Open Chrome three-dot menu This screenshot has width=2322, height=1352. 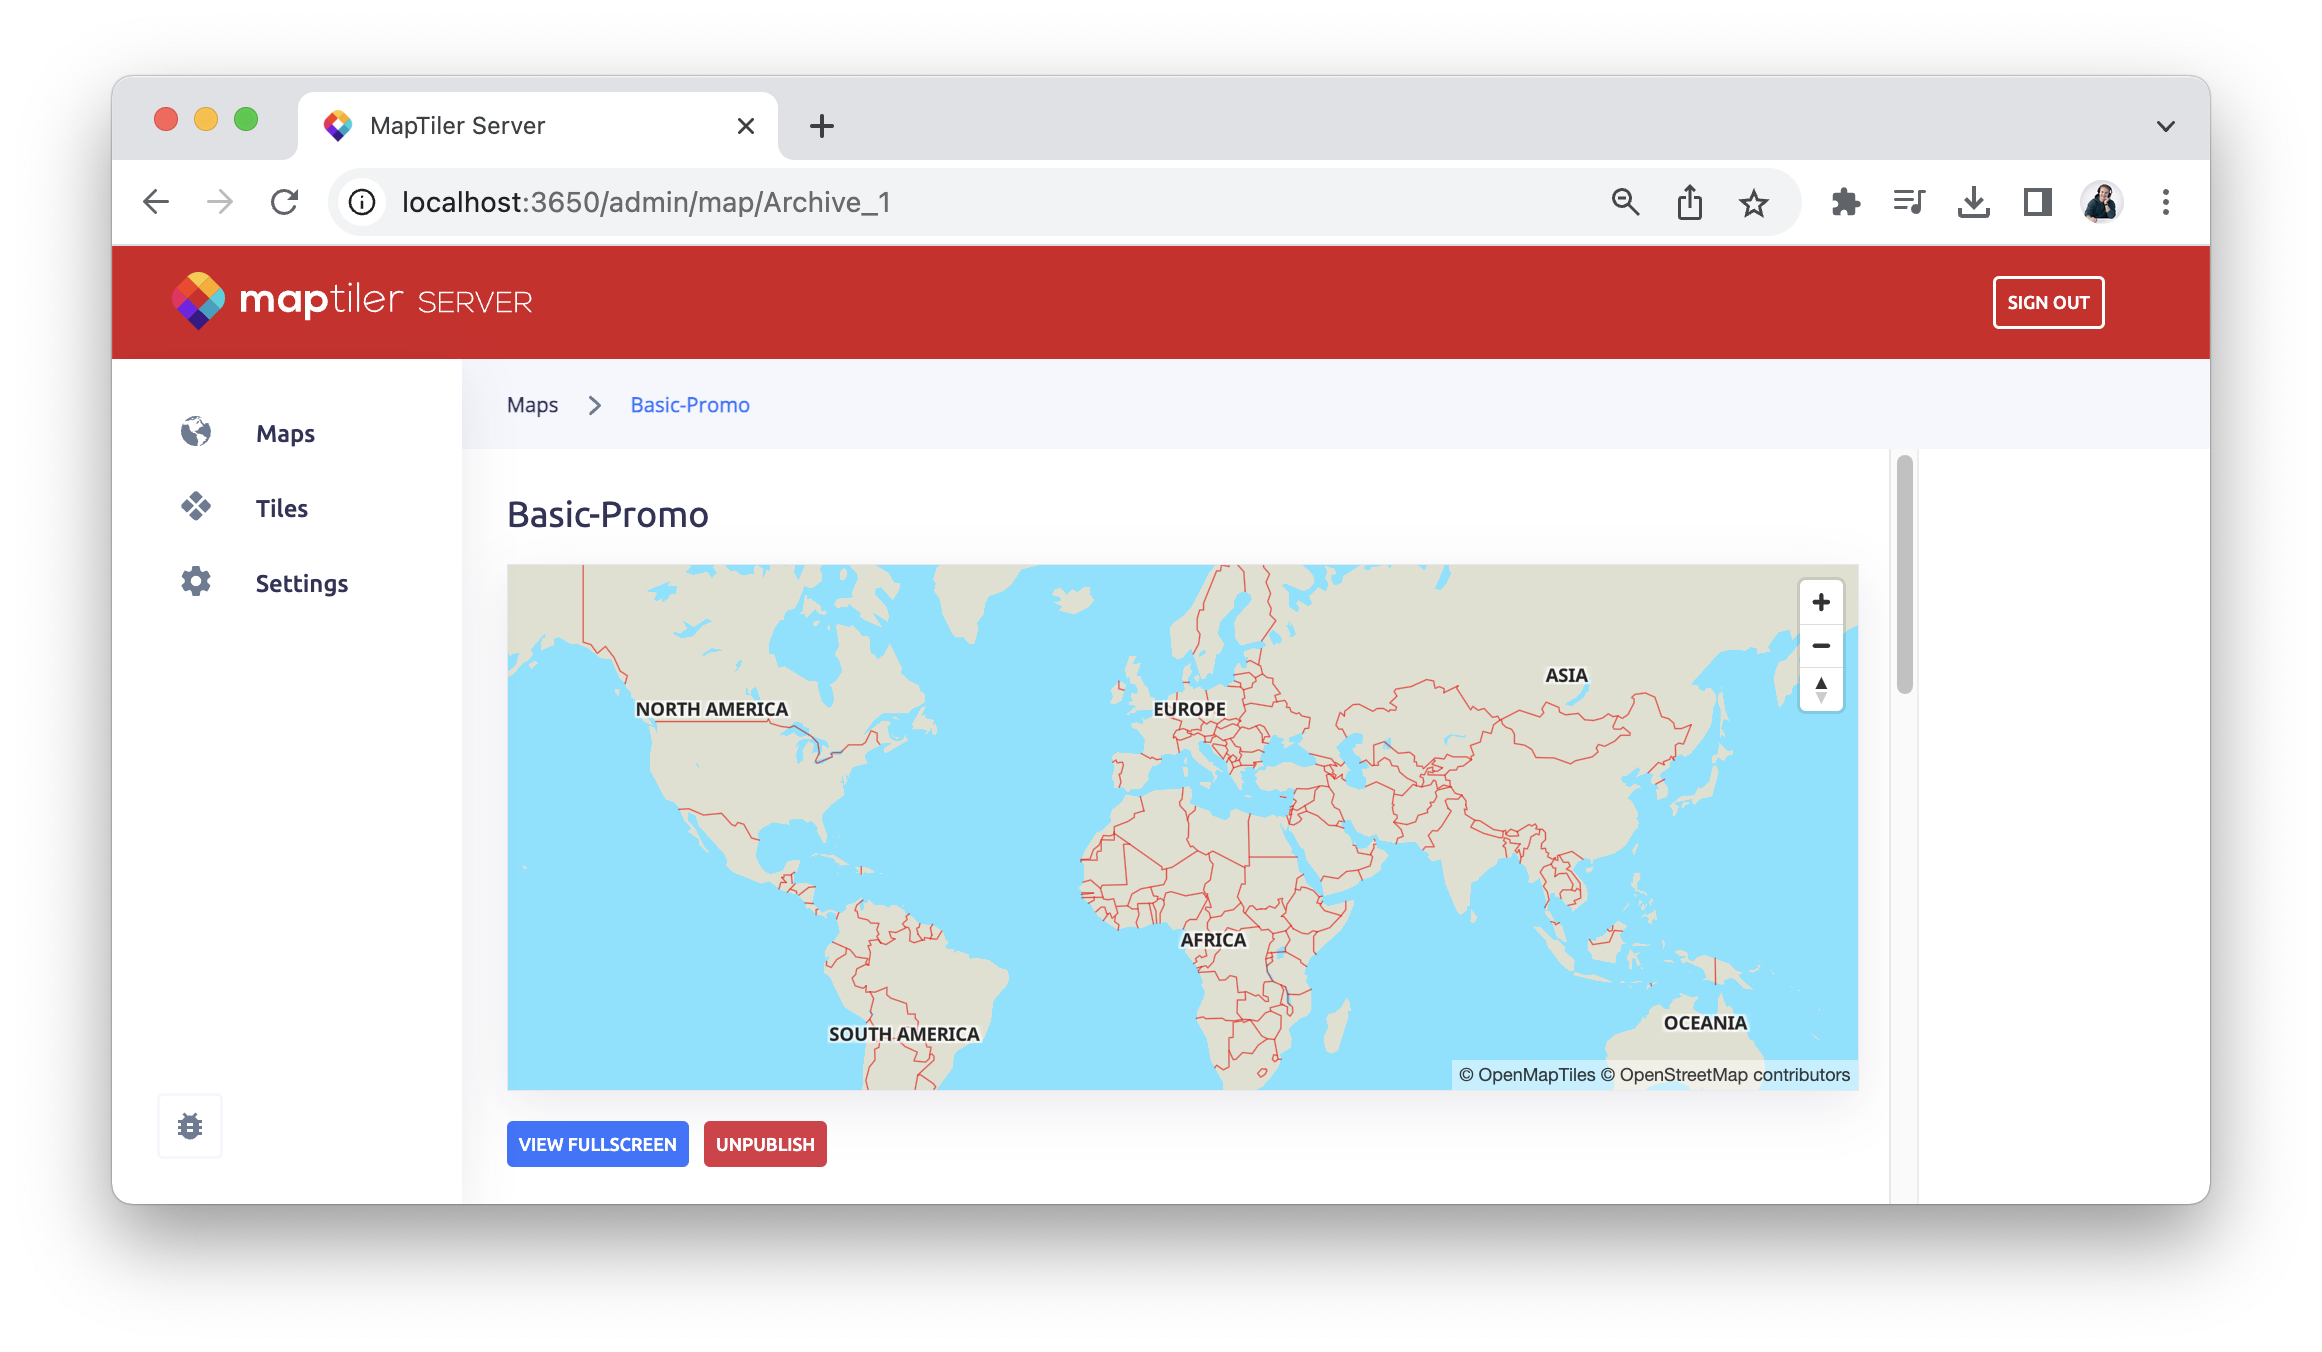click(2165, 203)
